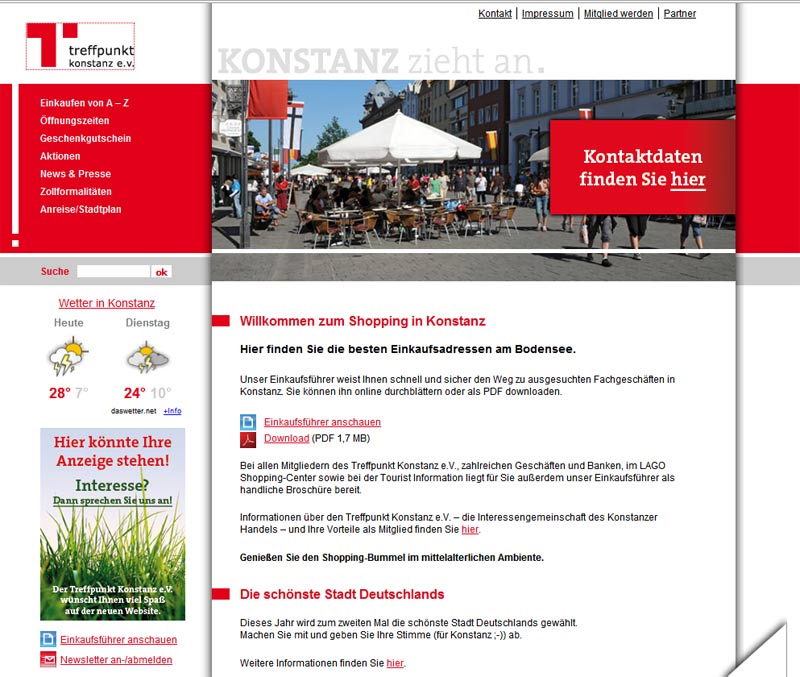800x677 pixels.
Task: Click the daswetter.net attribution text
Action: 134,411
